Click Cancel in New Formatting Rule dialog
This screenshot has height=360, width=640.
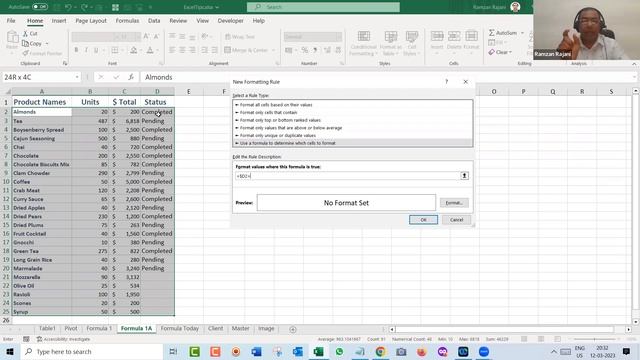tap(456, 220)
